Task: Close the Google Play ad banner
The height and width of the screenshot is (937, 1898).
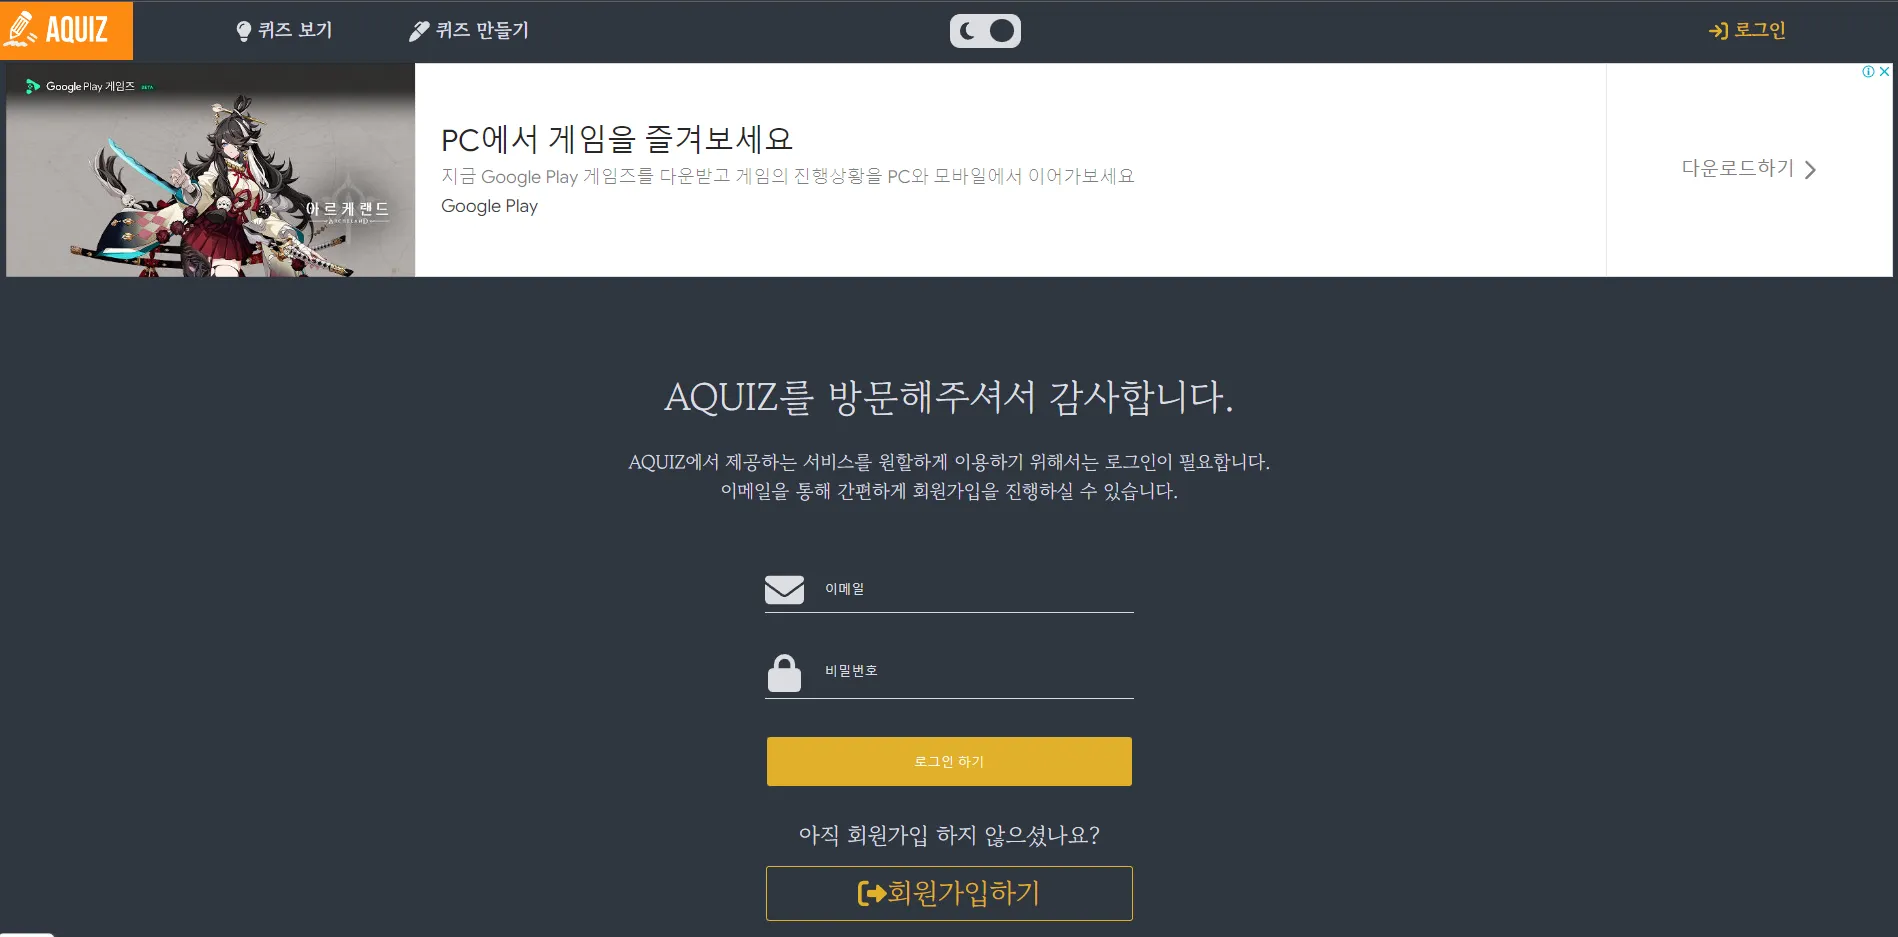Action: [1884, 72]
